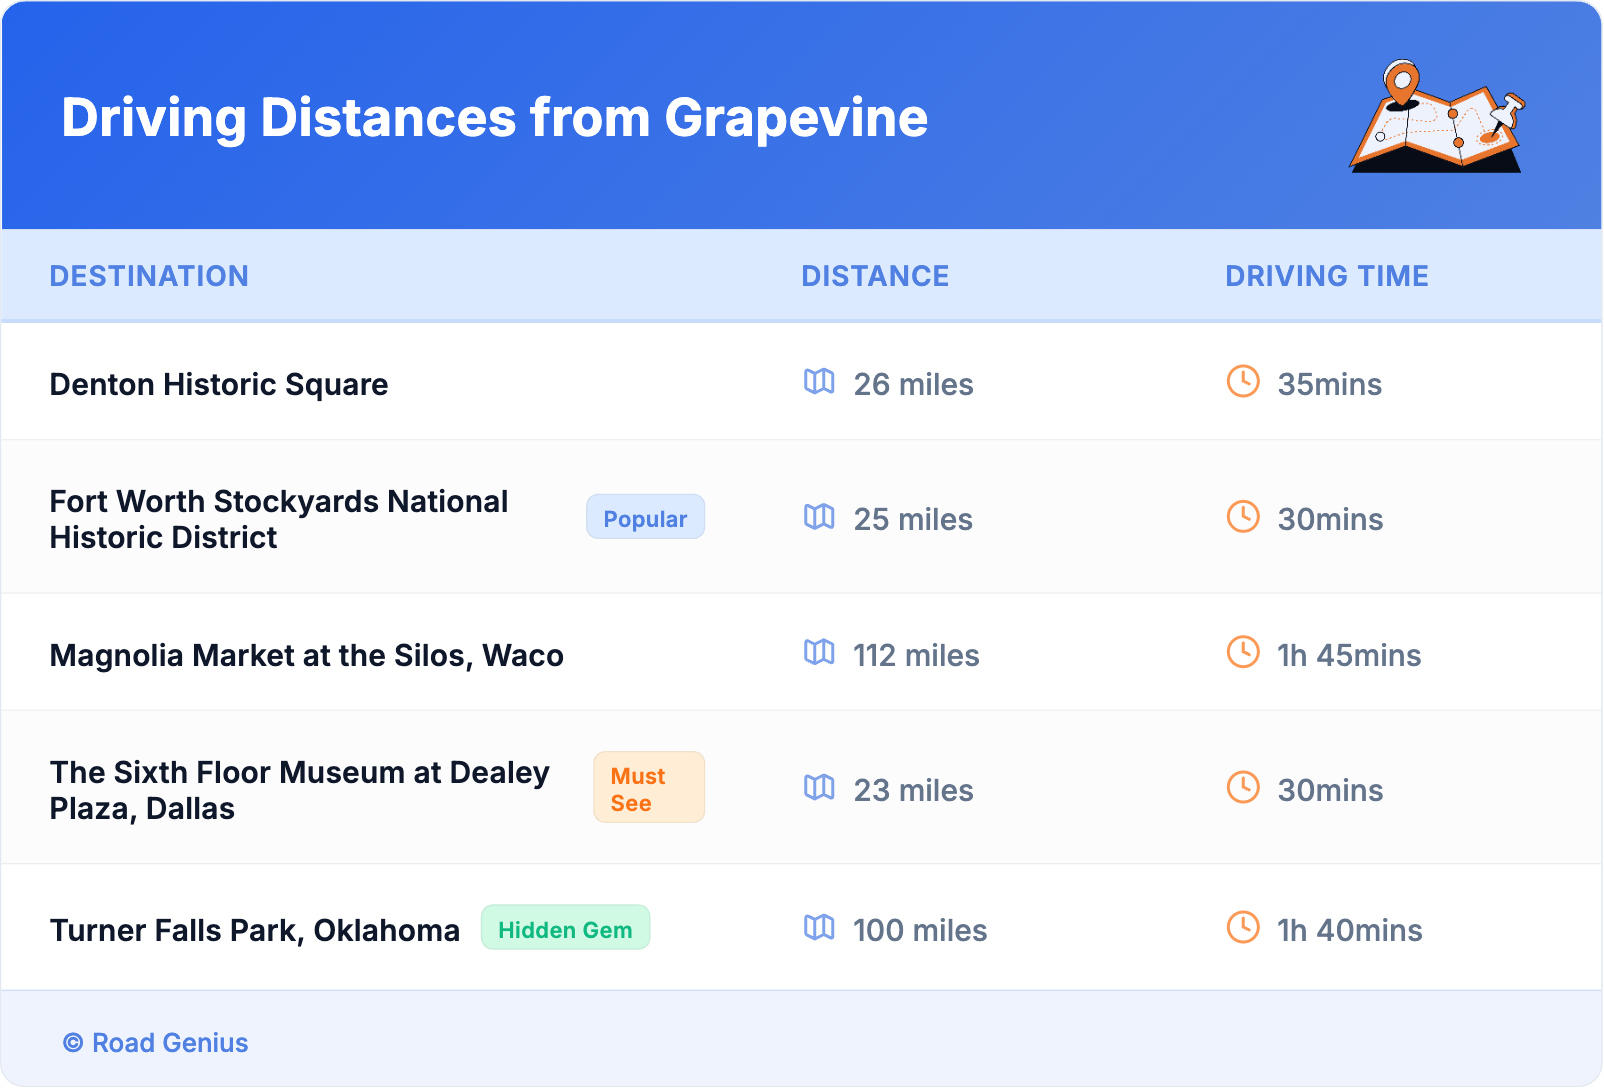Image resolution: width=1604 pixels, height=1088 pixels.
Task: Click the map icon beside 25 miles
Action: click(x=819, y=517)
